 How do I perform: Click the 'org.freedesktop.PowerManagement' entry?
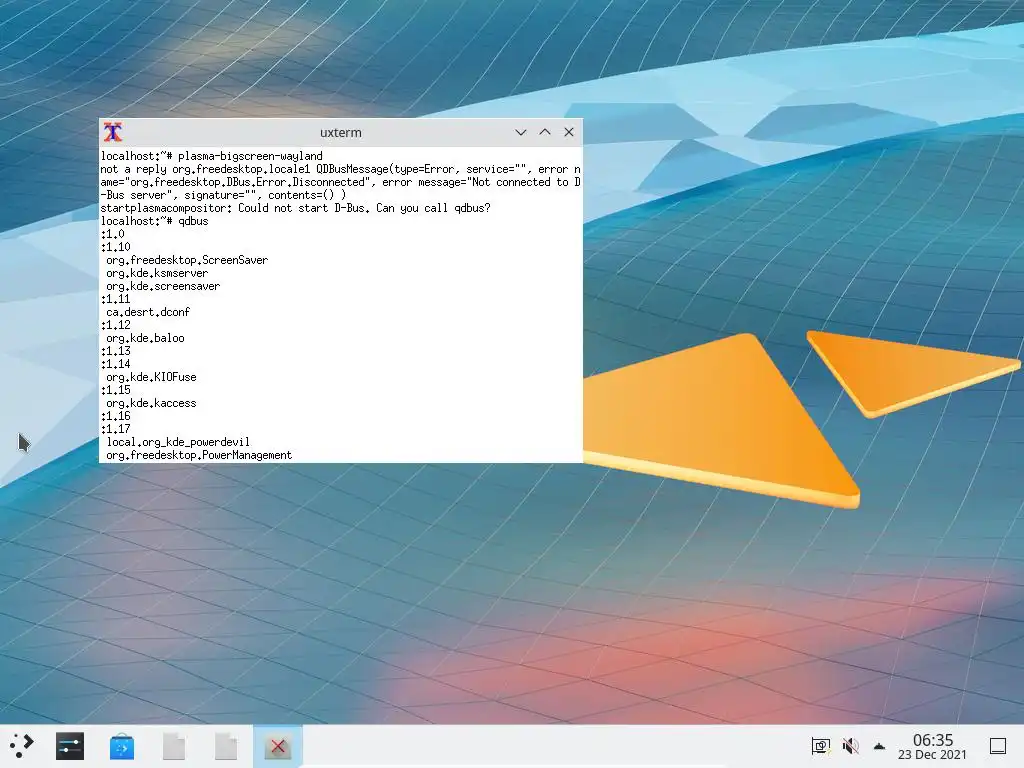point(199,455)
